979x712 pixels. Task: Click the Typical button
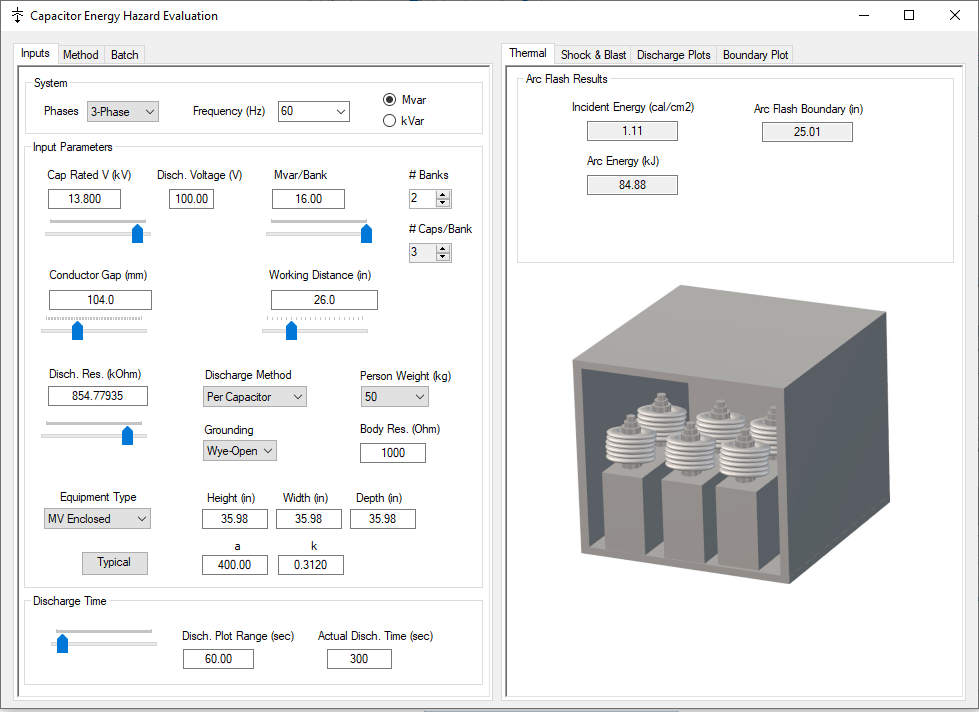[x=114, y=563]
